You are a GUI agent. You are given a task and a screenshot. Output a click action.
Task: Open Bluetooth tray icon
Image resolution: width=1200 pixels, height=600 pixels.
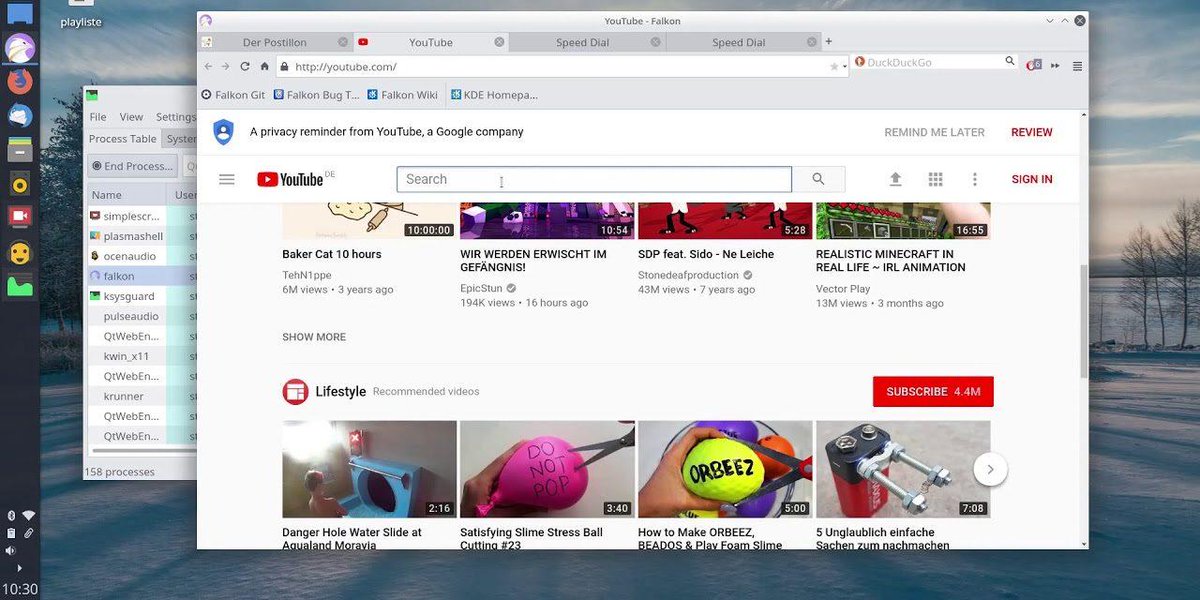[x=12, y=515]
